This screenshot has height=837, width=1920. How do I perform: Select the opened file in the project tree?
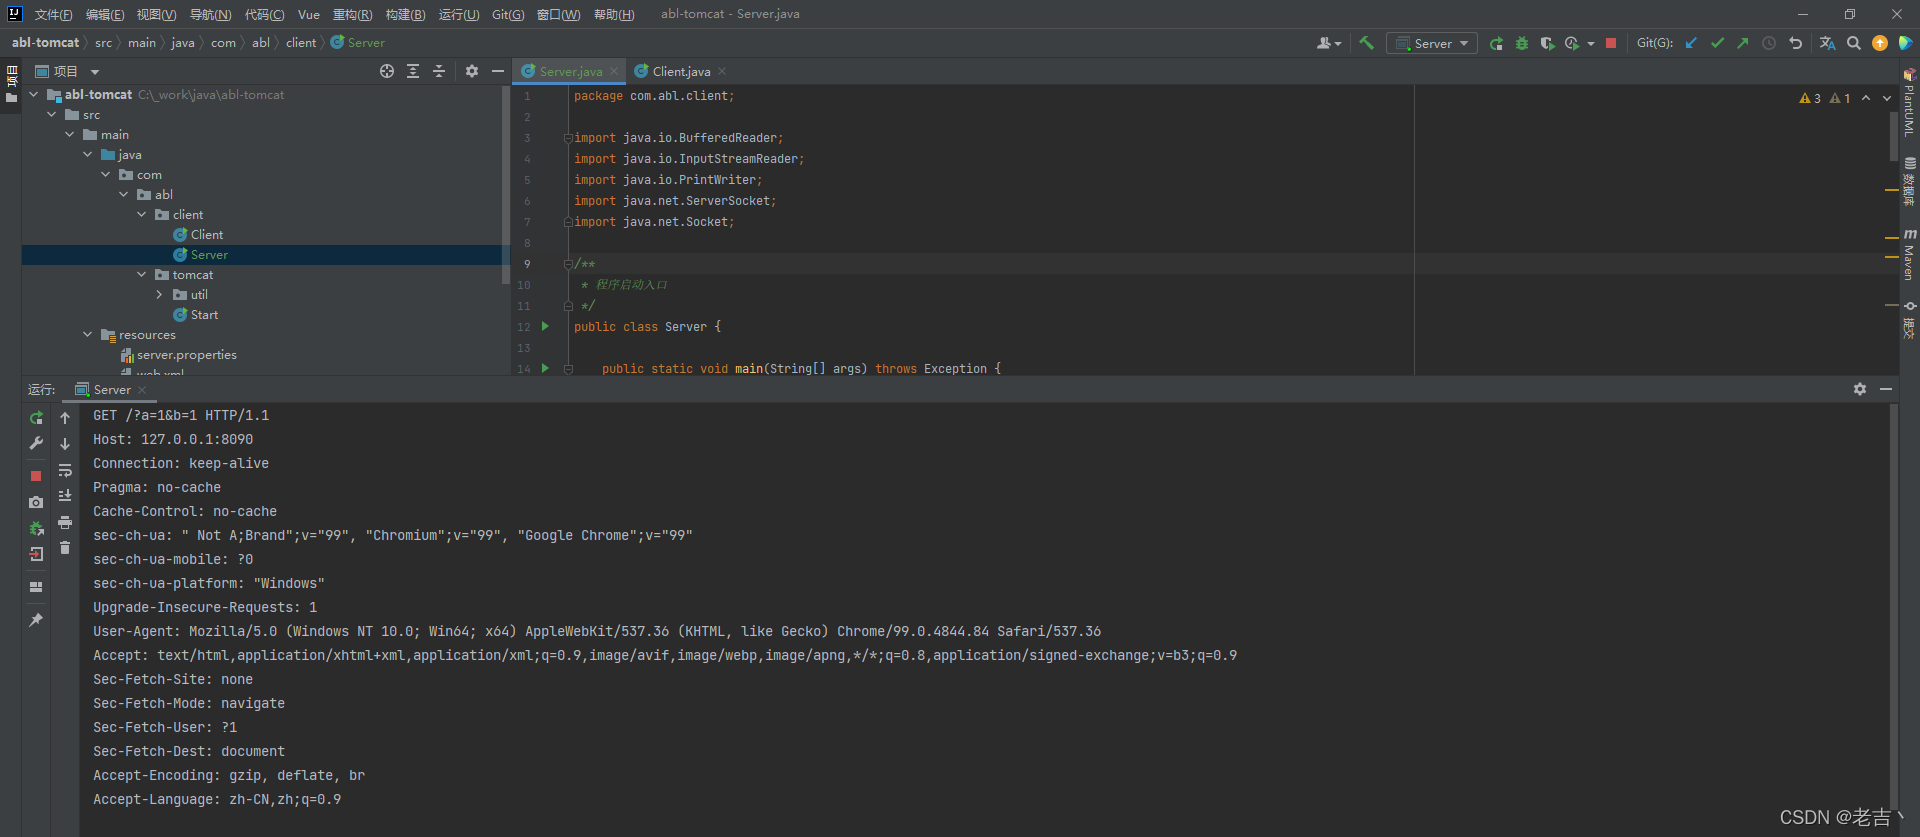[387, 71]
